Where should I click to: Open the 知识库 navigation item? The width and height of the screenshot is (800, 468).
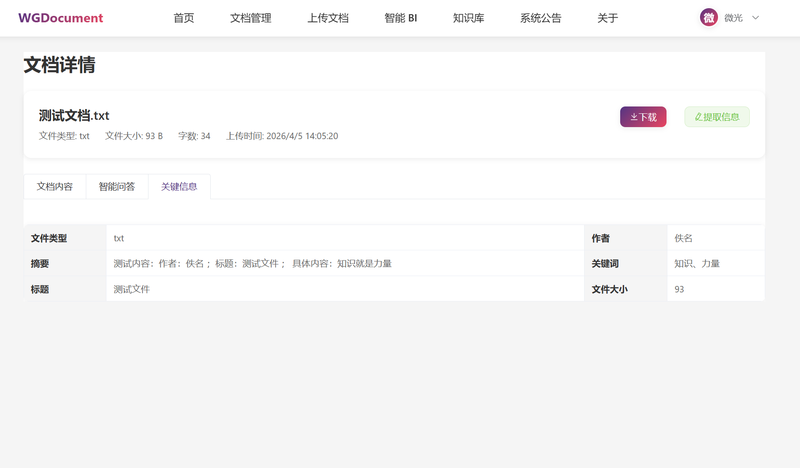[468, 18]
